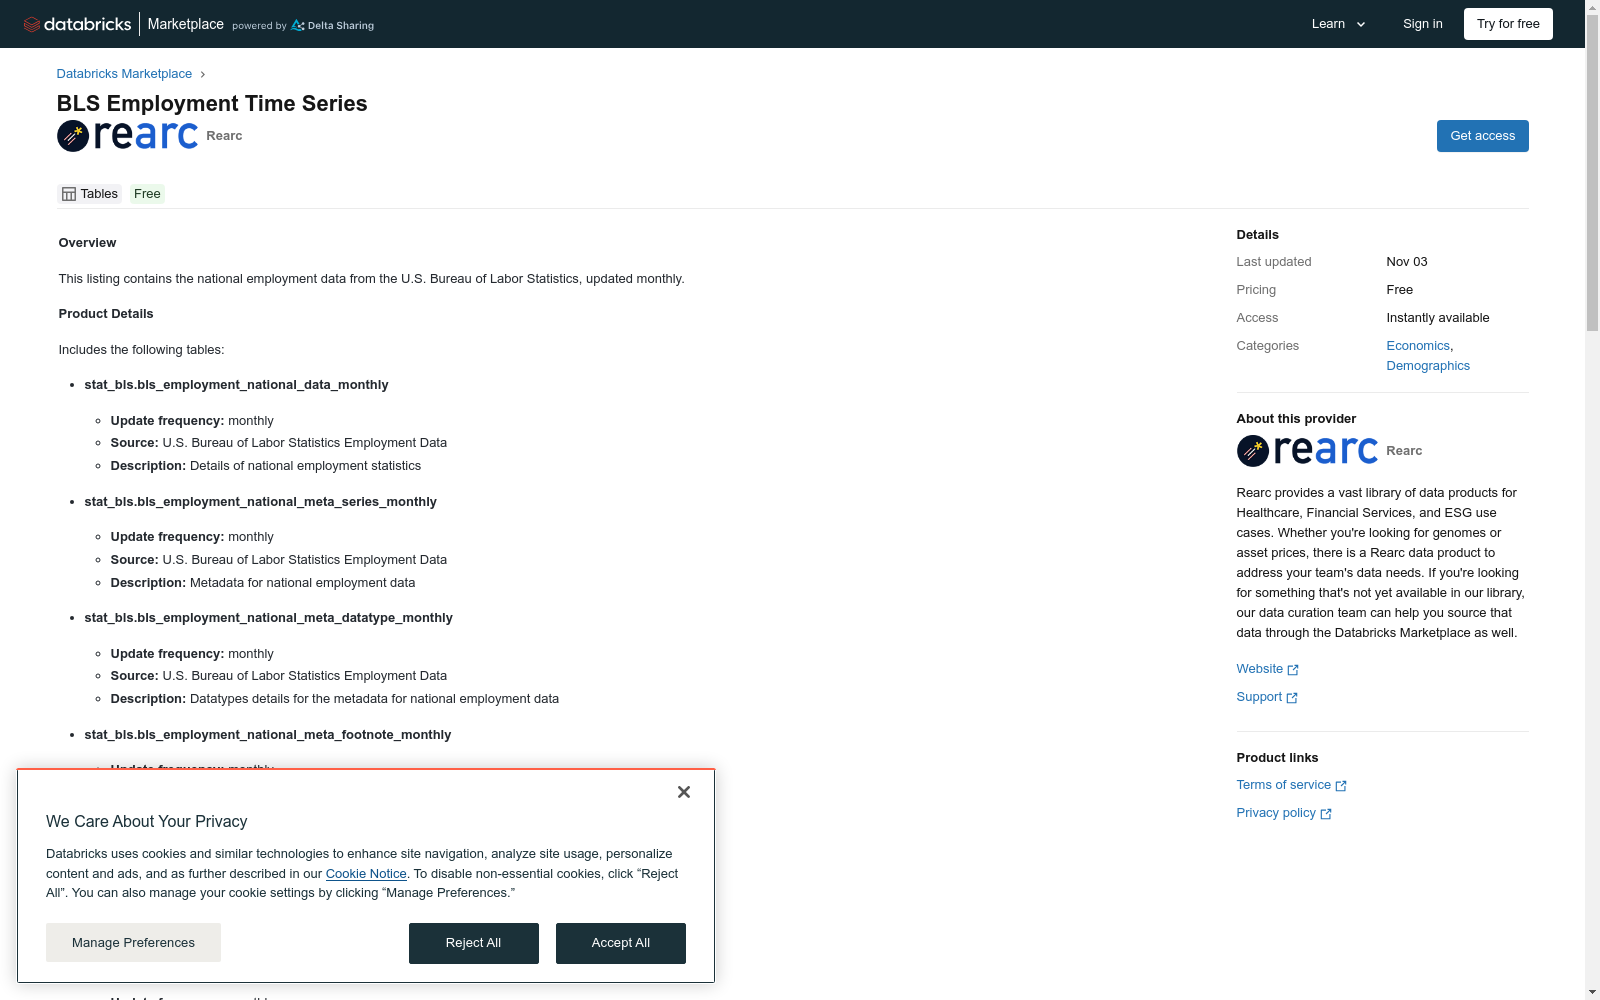
Task: Click the Tables tag icon
Action: (x=69, y=194)
